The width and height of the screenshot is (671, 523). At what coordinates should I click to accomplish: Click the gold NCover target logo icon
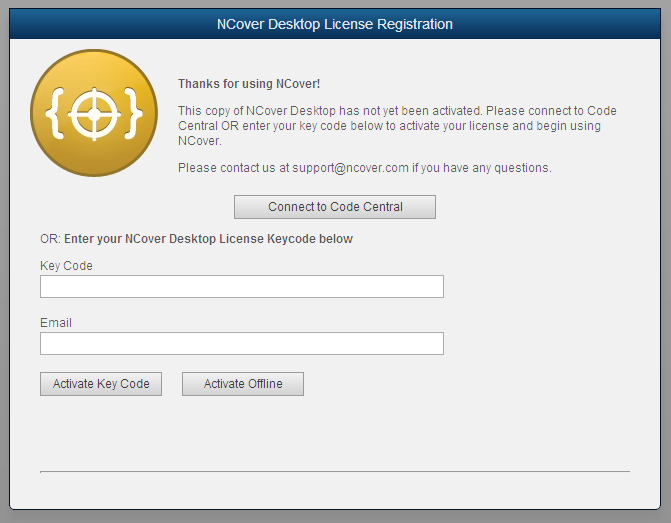click(x=94, y=113)
